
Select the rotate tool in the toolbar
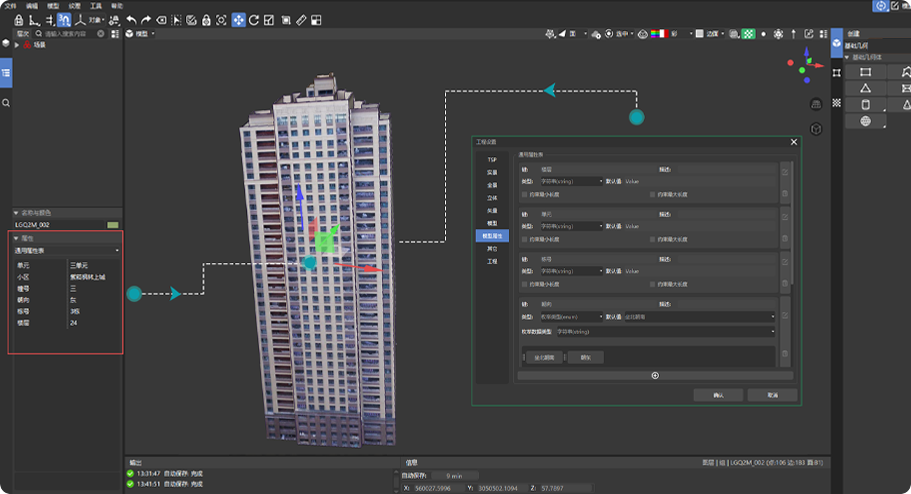pyautogui.click(x=254, y=20)
